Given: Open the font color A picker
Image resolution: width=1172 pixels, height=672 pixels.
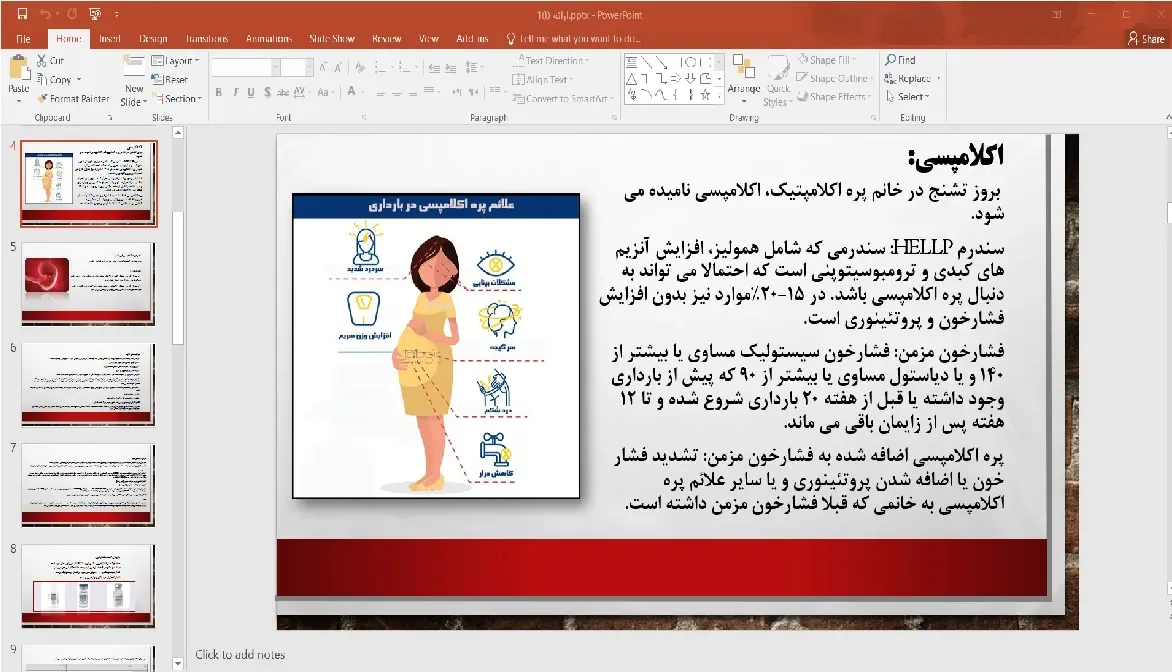Looking at the screenshot, I should [351, 92].
